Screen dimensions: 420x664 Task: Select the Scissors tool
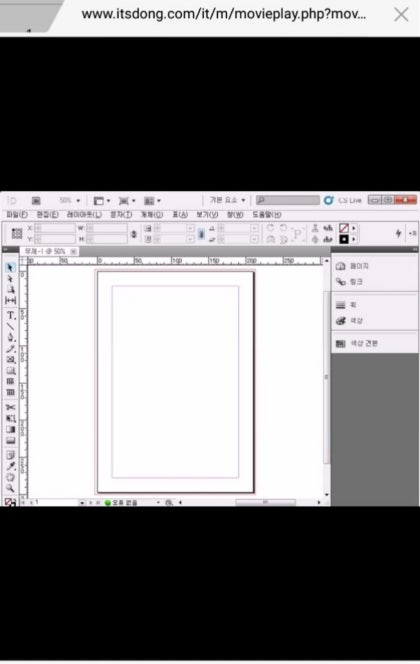[x=11, y=407]
